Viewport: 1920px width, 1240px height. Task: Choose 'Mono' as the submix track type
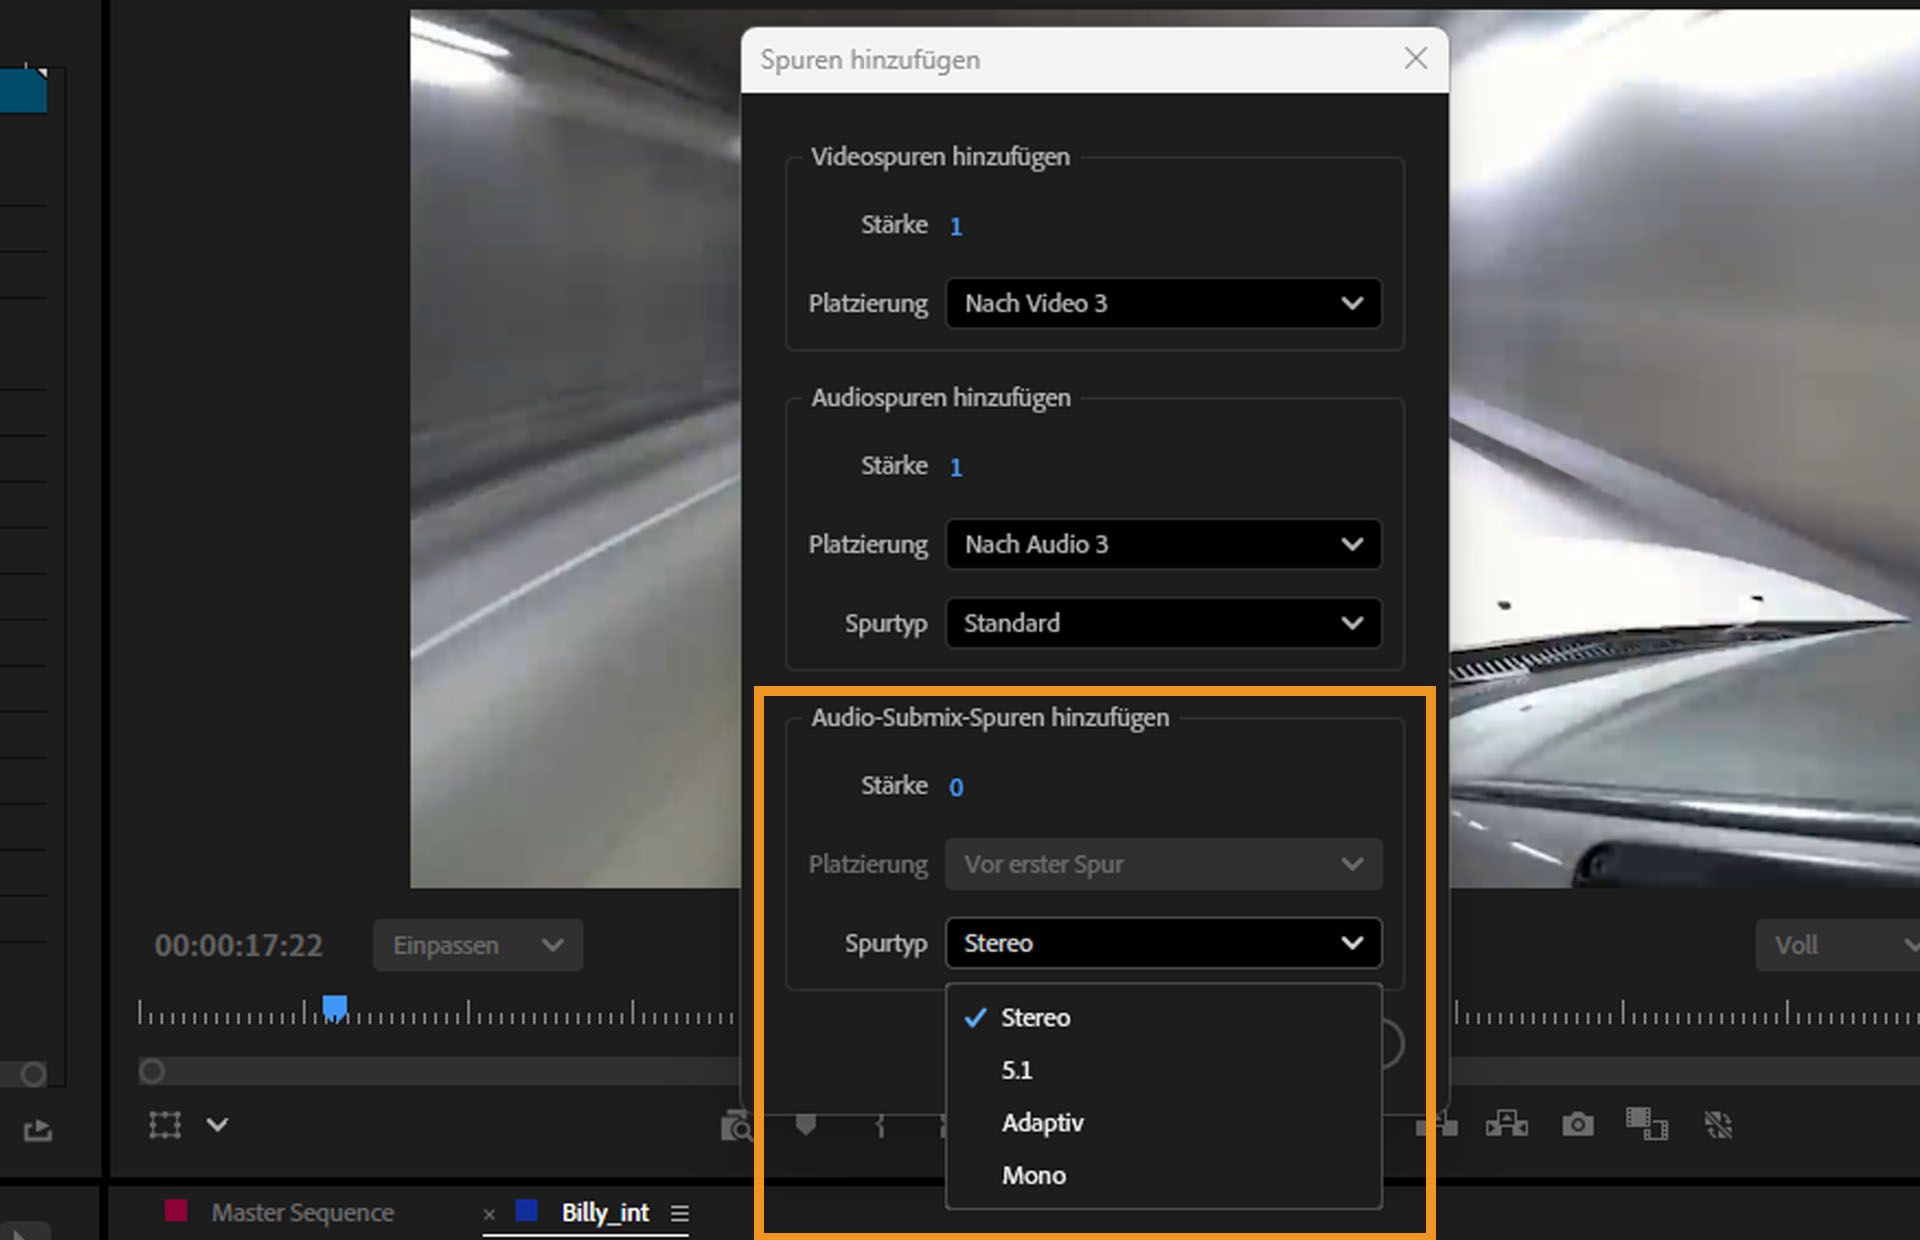(x=1034, y=1175)
